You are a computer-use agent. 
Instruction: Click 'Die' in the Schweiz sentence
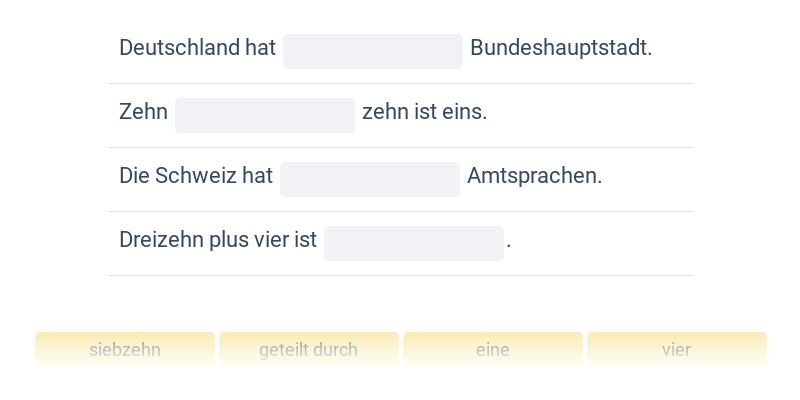point(133,176)
